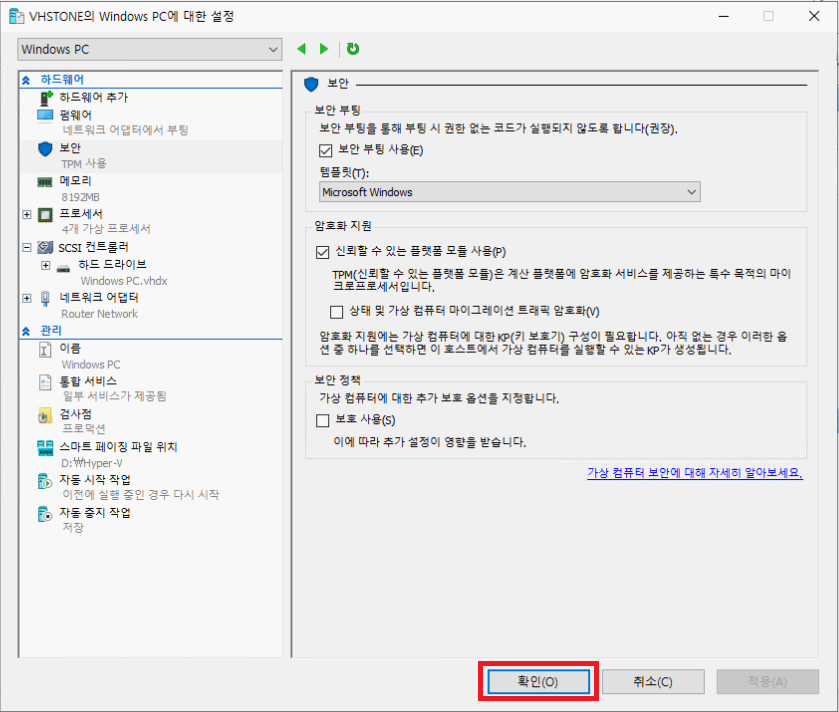
Task: Click 'Windows PC.vhdx' text
Action: click(124, 281)
